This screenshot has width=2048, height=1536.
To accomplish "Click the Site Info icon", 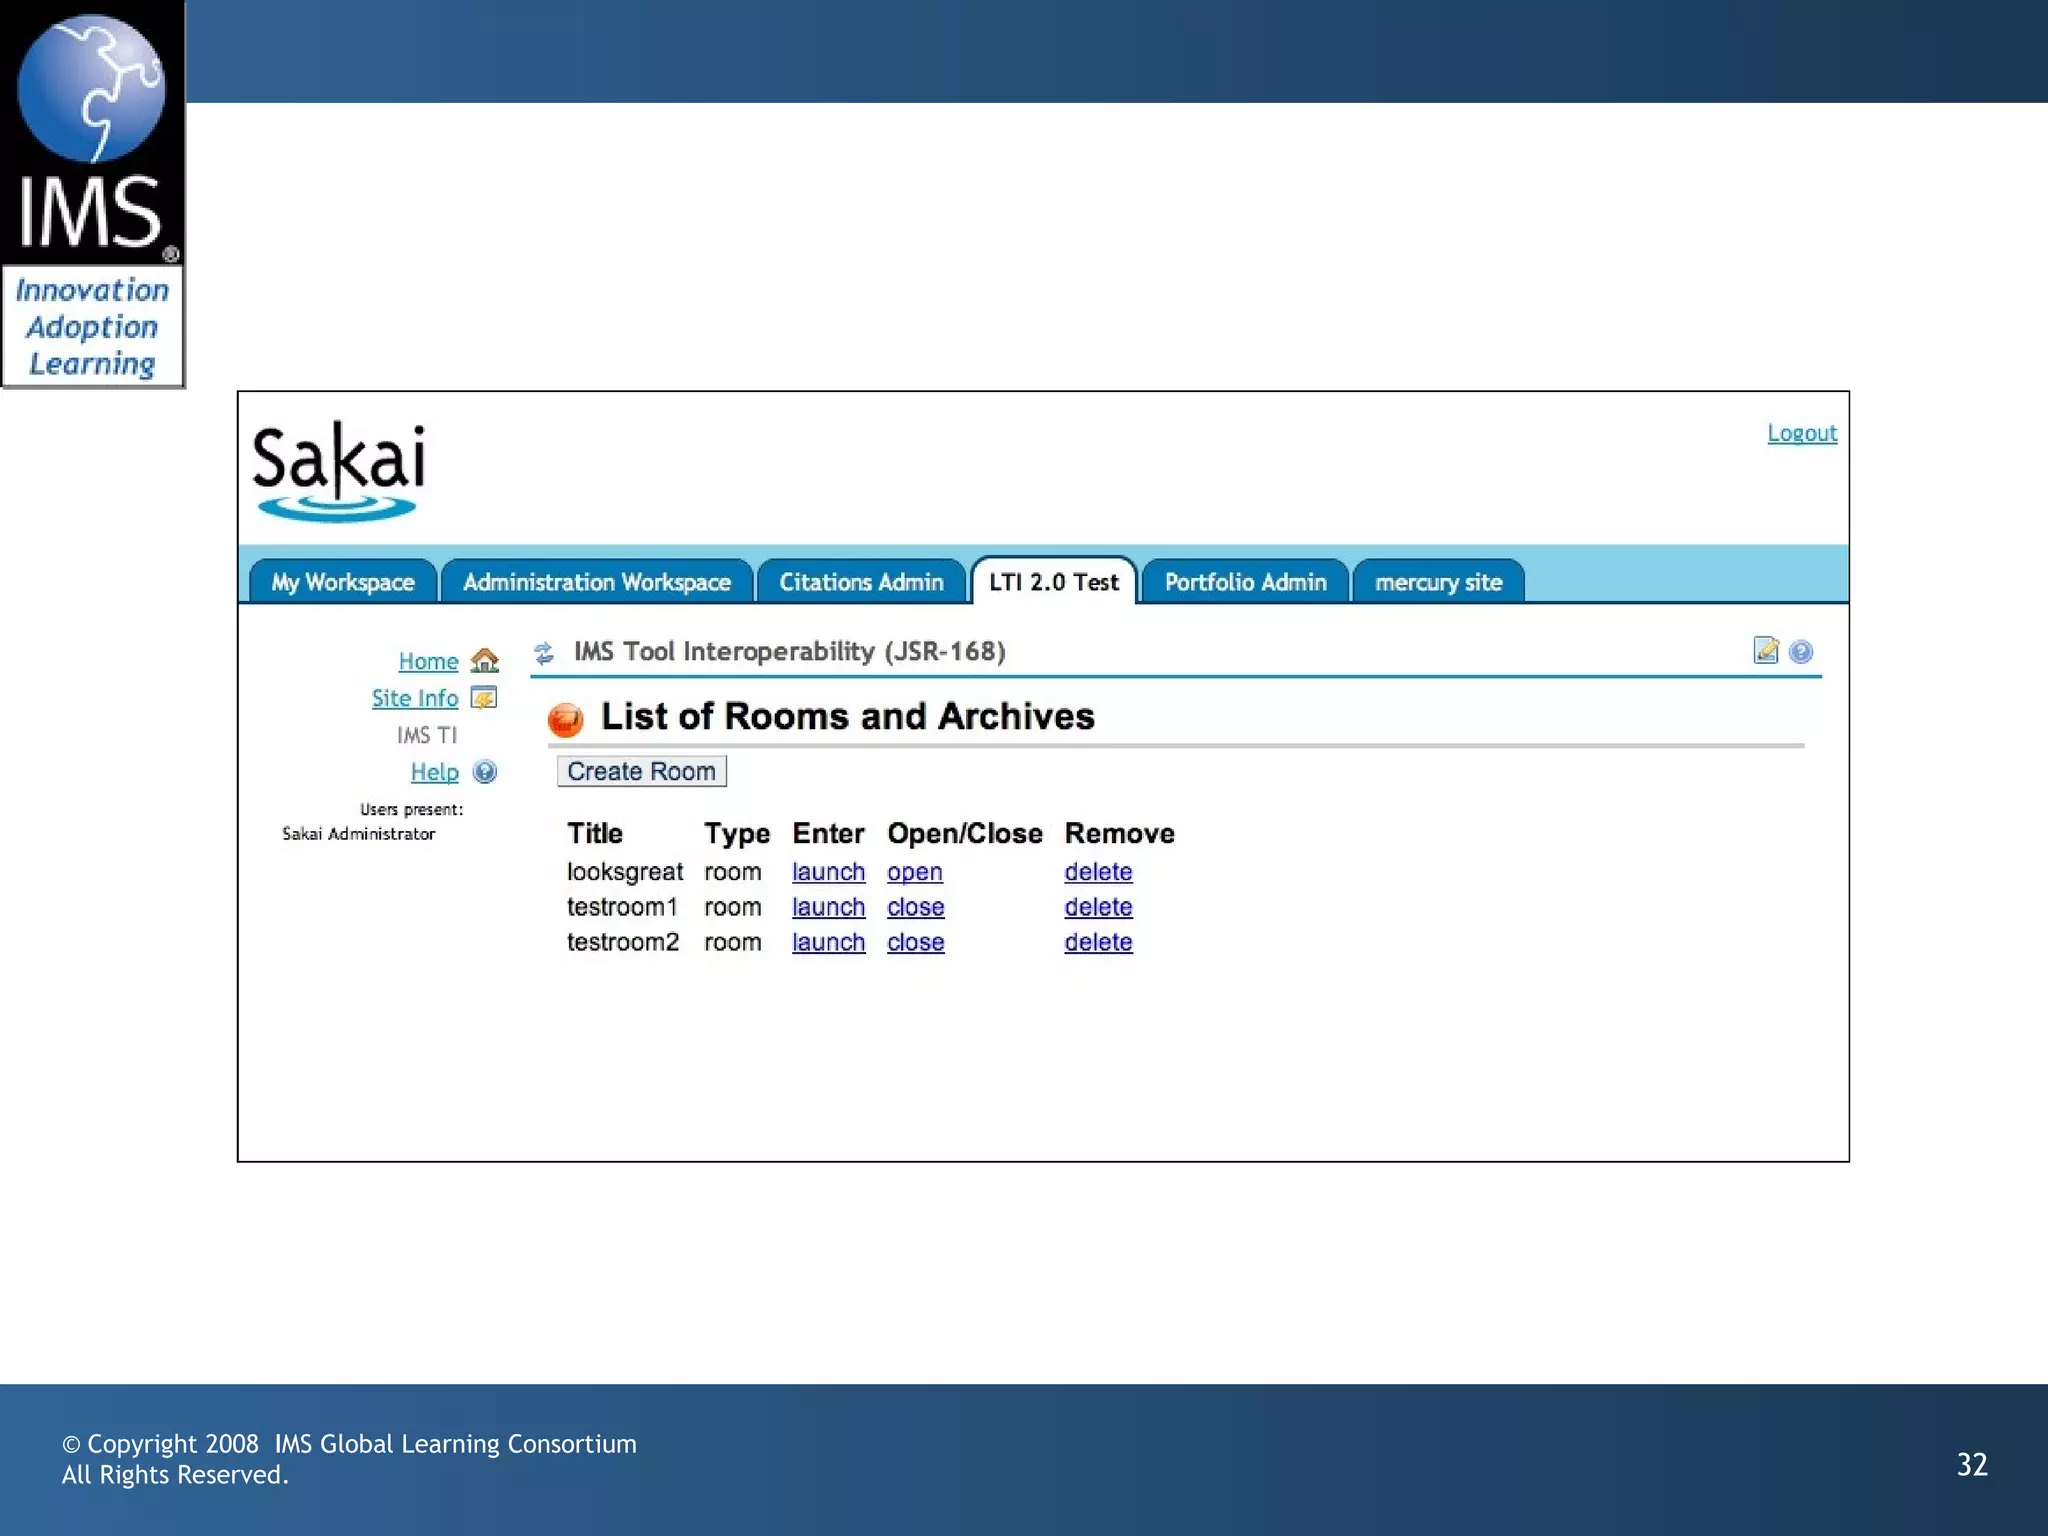I will [484, 698].
